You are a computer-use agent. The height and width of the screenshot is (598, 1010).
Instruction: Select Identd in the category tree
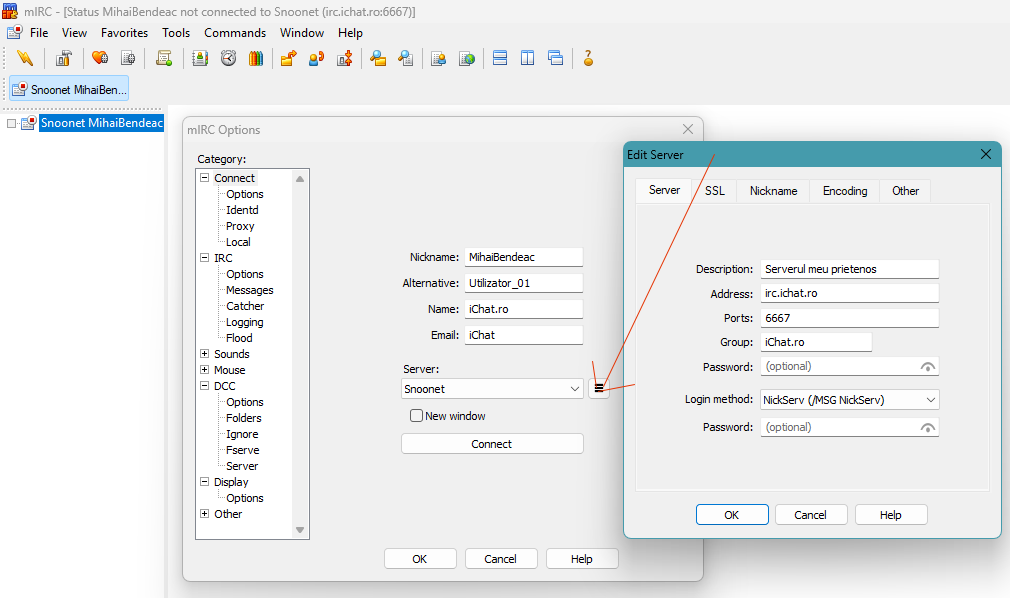242,210
